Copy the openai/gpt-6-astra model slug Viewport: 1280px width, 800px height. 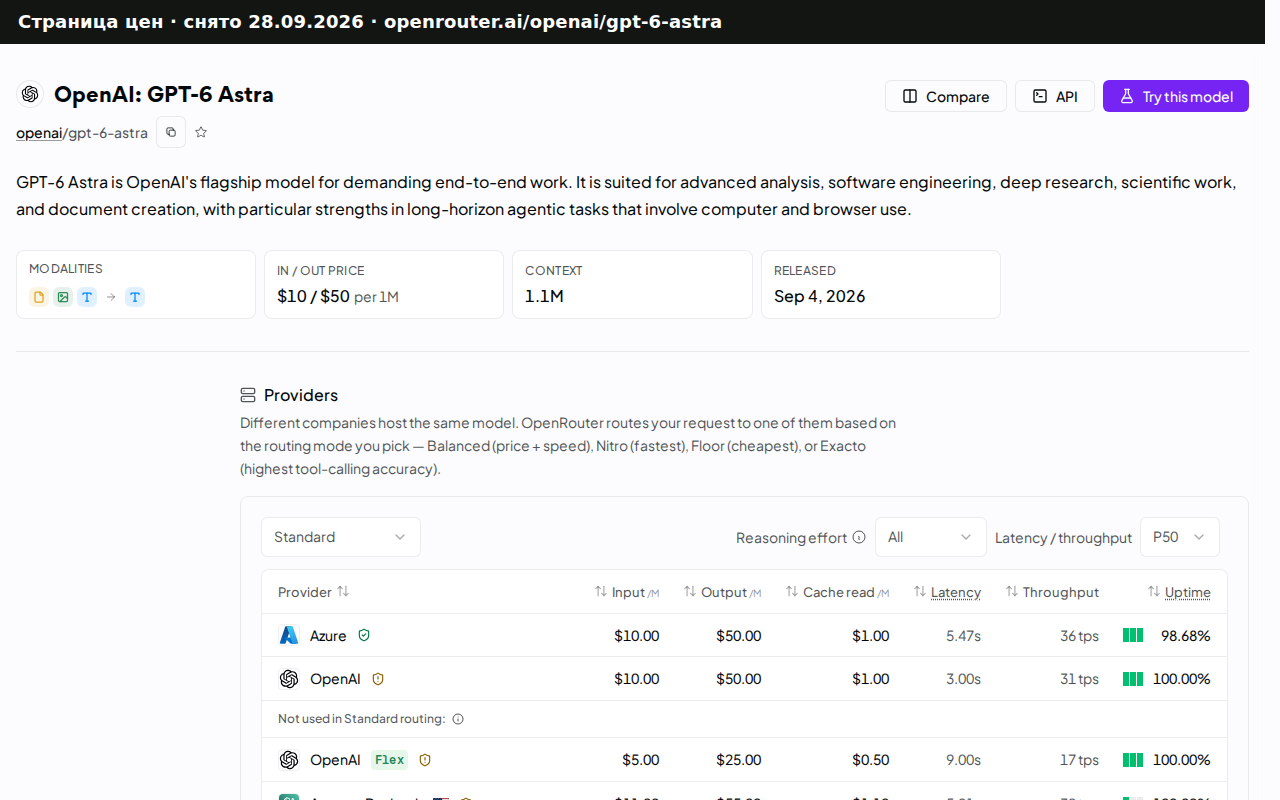(x=171, y=132)
